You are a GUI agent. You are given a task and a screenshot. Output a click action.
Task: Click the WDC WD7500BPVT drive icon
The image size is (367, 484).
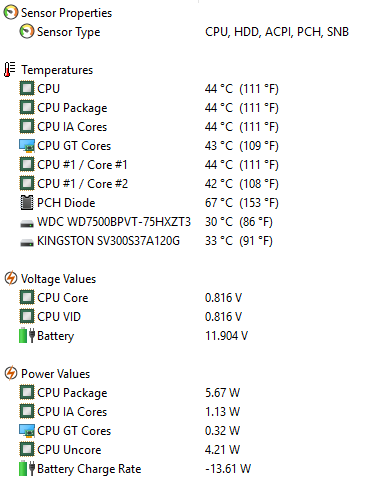pyautogui.click(x=27, y=223)
